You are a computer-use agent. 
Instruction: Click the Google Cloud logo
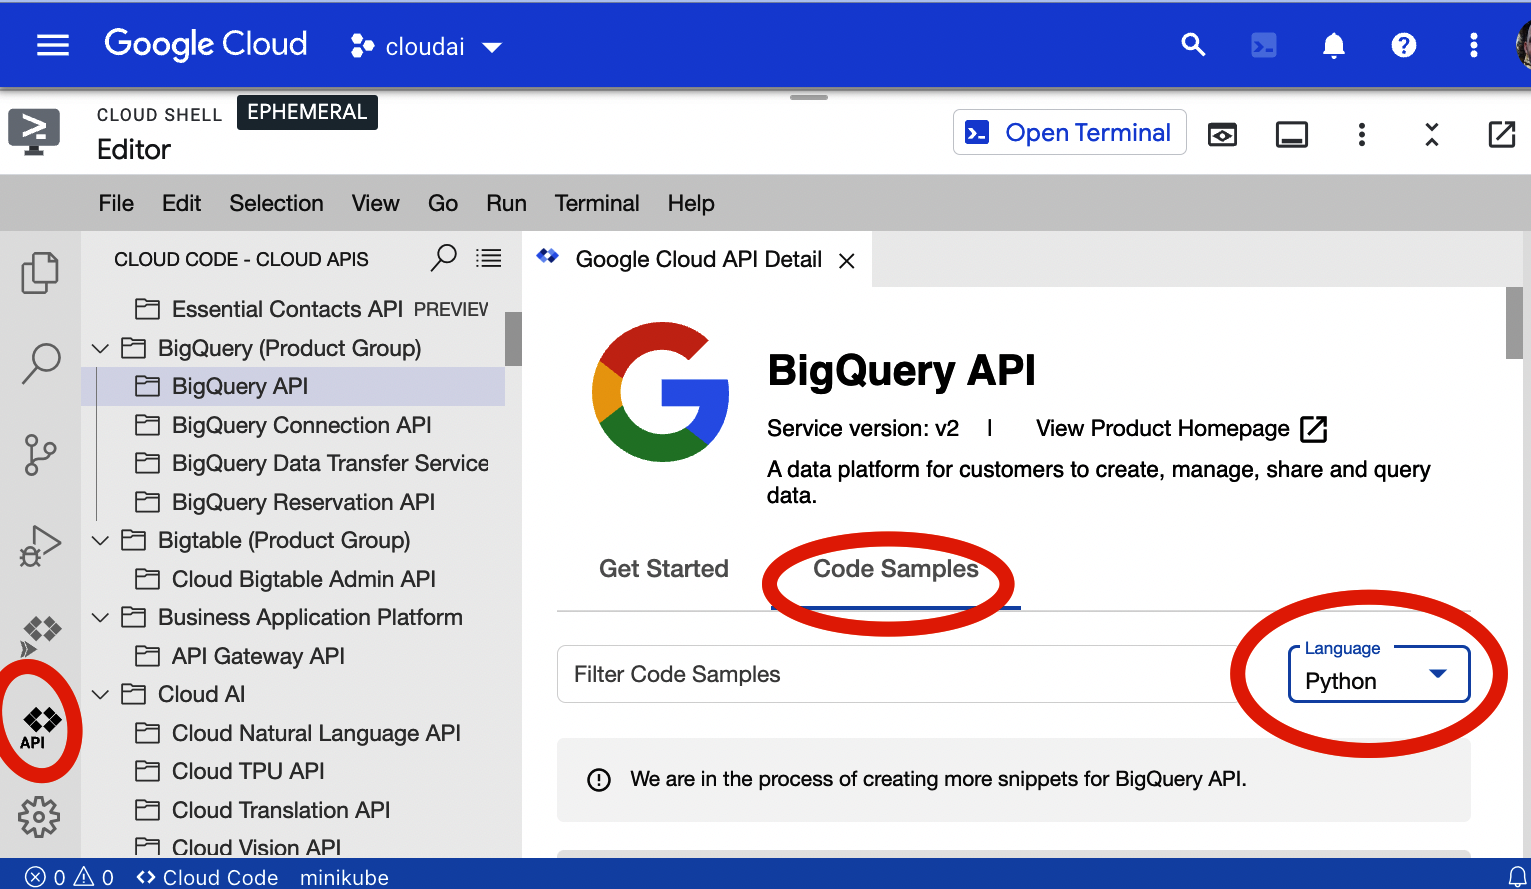point(206,44)
